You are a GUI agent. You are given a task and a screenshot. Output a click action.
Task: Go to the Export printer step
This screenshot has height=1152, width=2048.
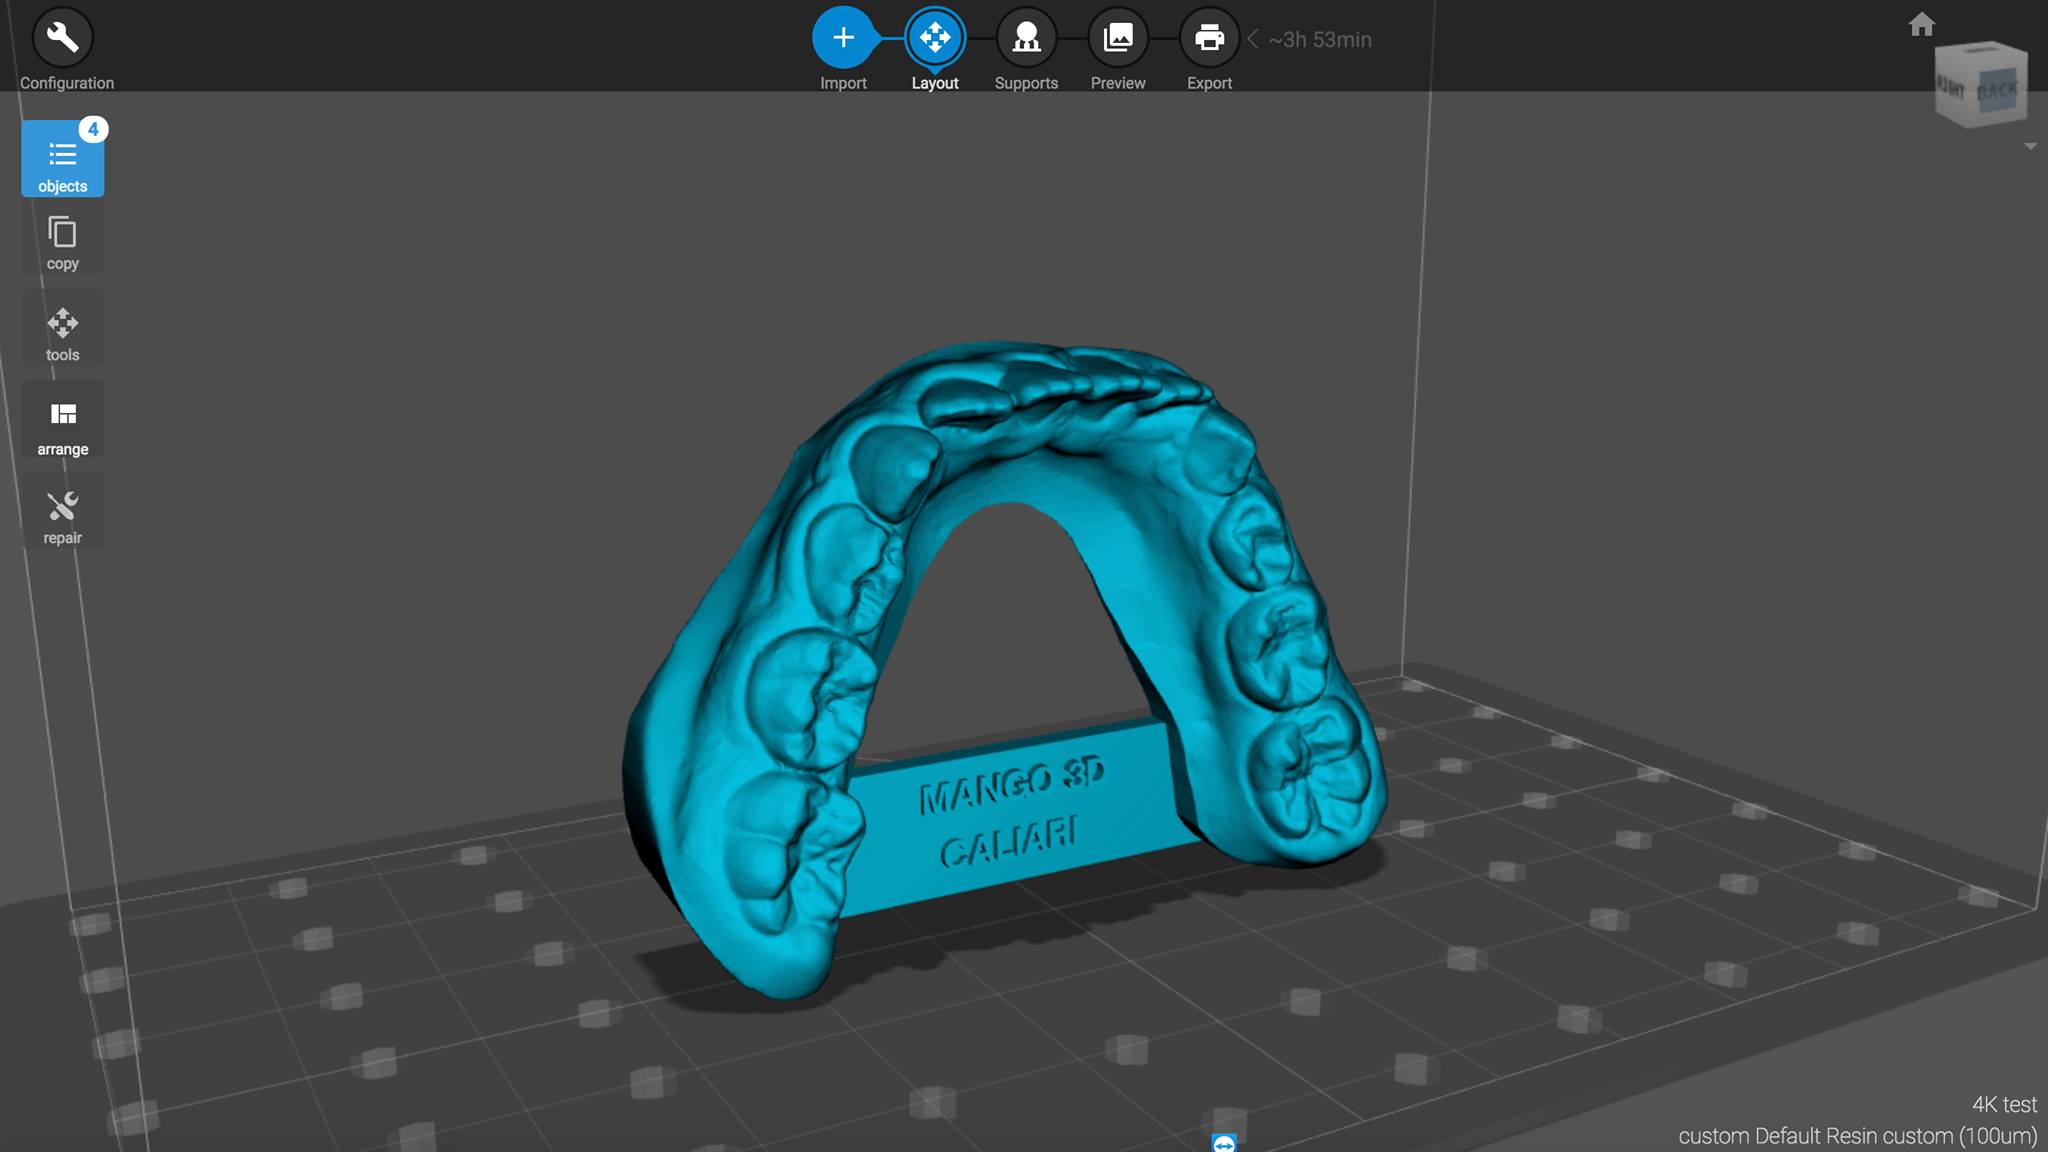[1209, 38]
